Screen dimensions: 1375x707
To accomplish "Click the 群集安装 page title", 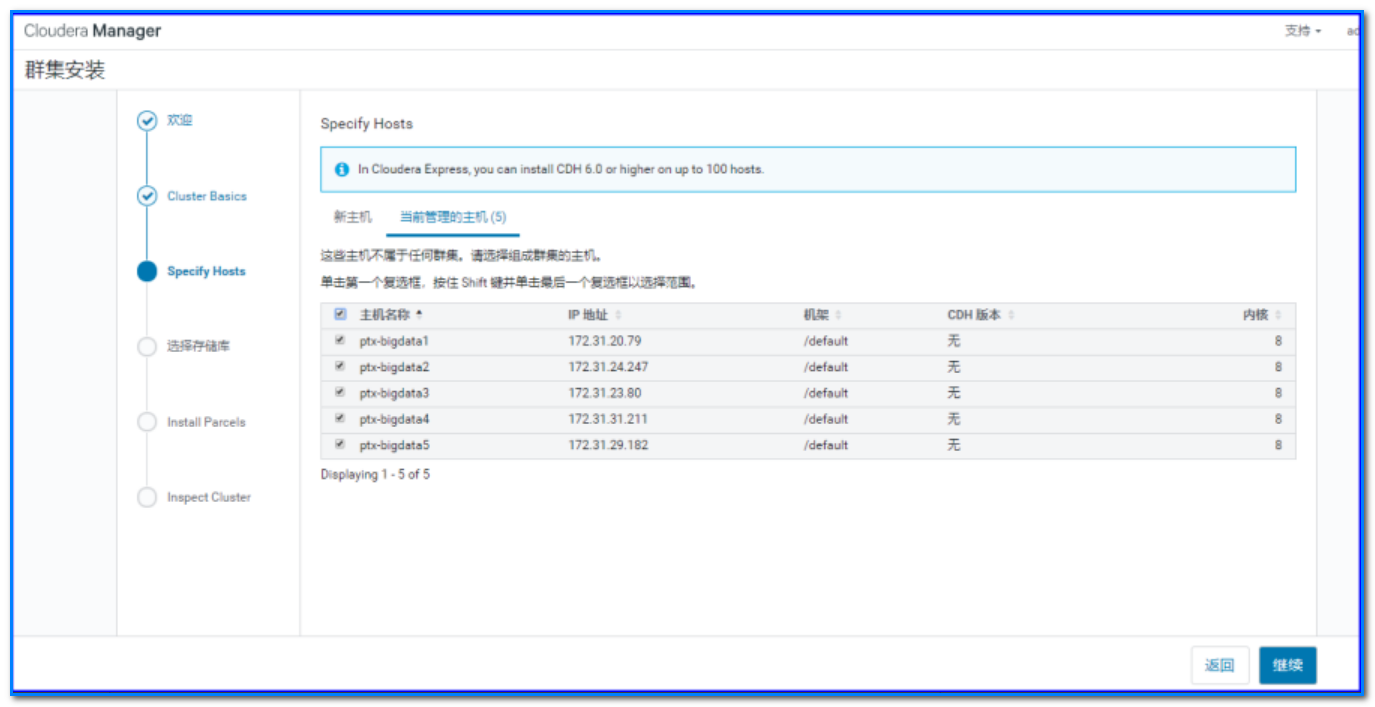I will click(65, 71).
